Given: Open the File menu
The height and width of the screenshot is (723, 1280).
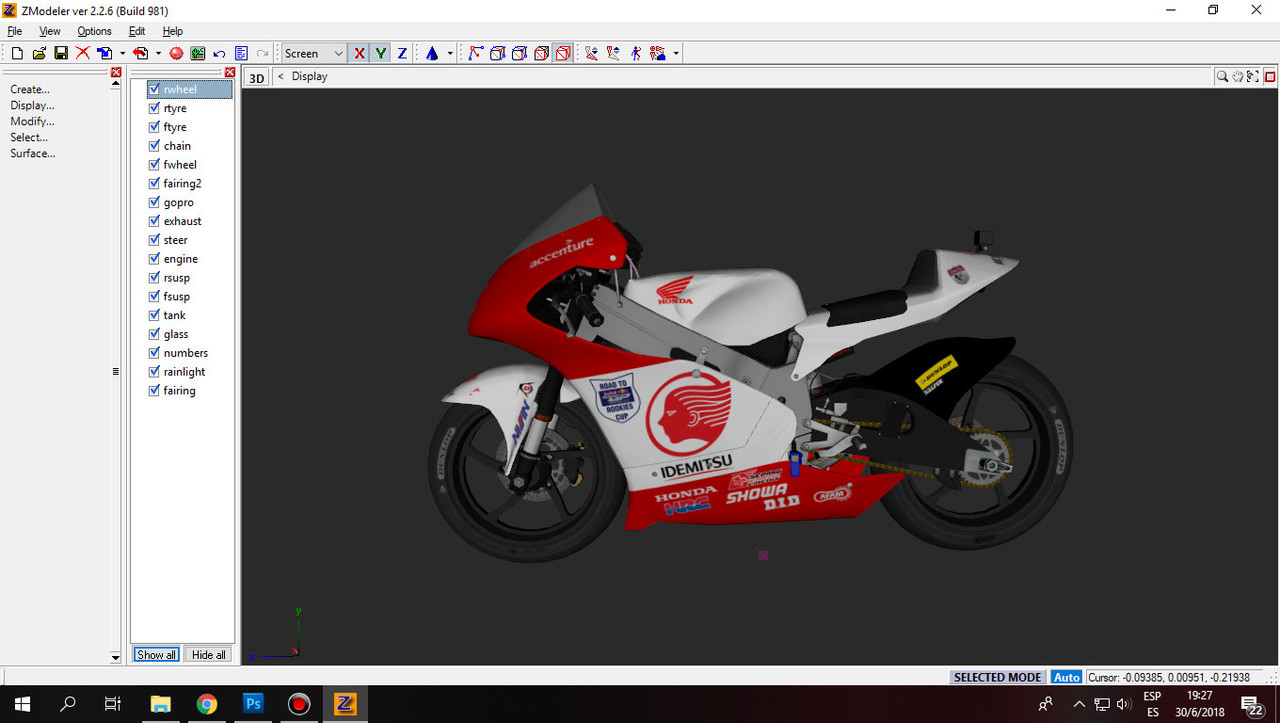Looking at the screenshot, I should click(15, 31).
